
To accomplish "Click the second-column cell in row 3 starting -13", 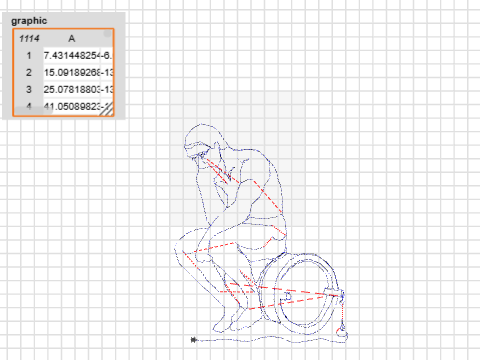I will pyautogui.click(x=107, y=89).
